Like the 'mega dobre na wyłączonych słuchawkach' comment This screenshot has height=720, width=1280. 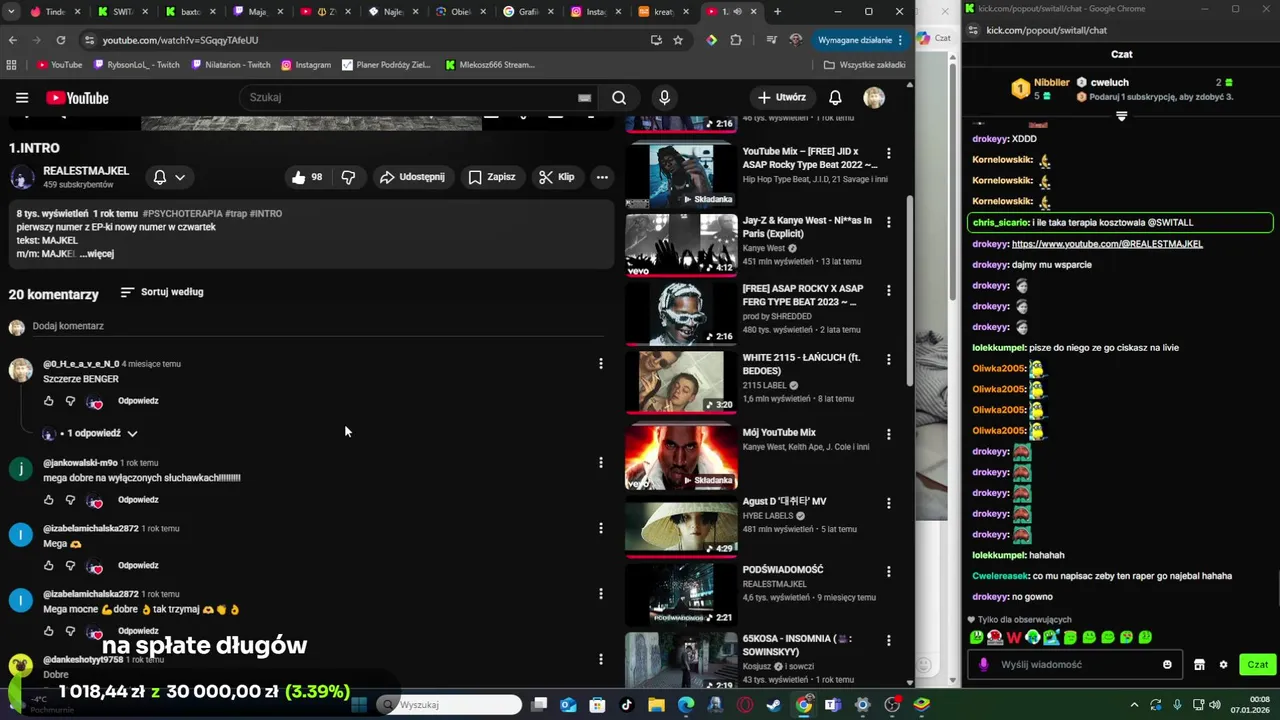pos(48,500)
